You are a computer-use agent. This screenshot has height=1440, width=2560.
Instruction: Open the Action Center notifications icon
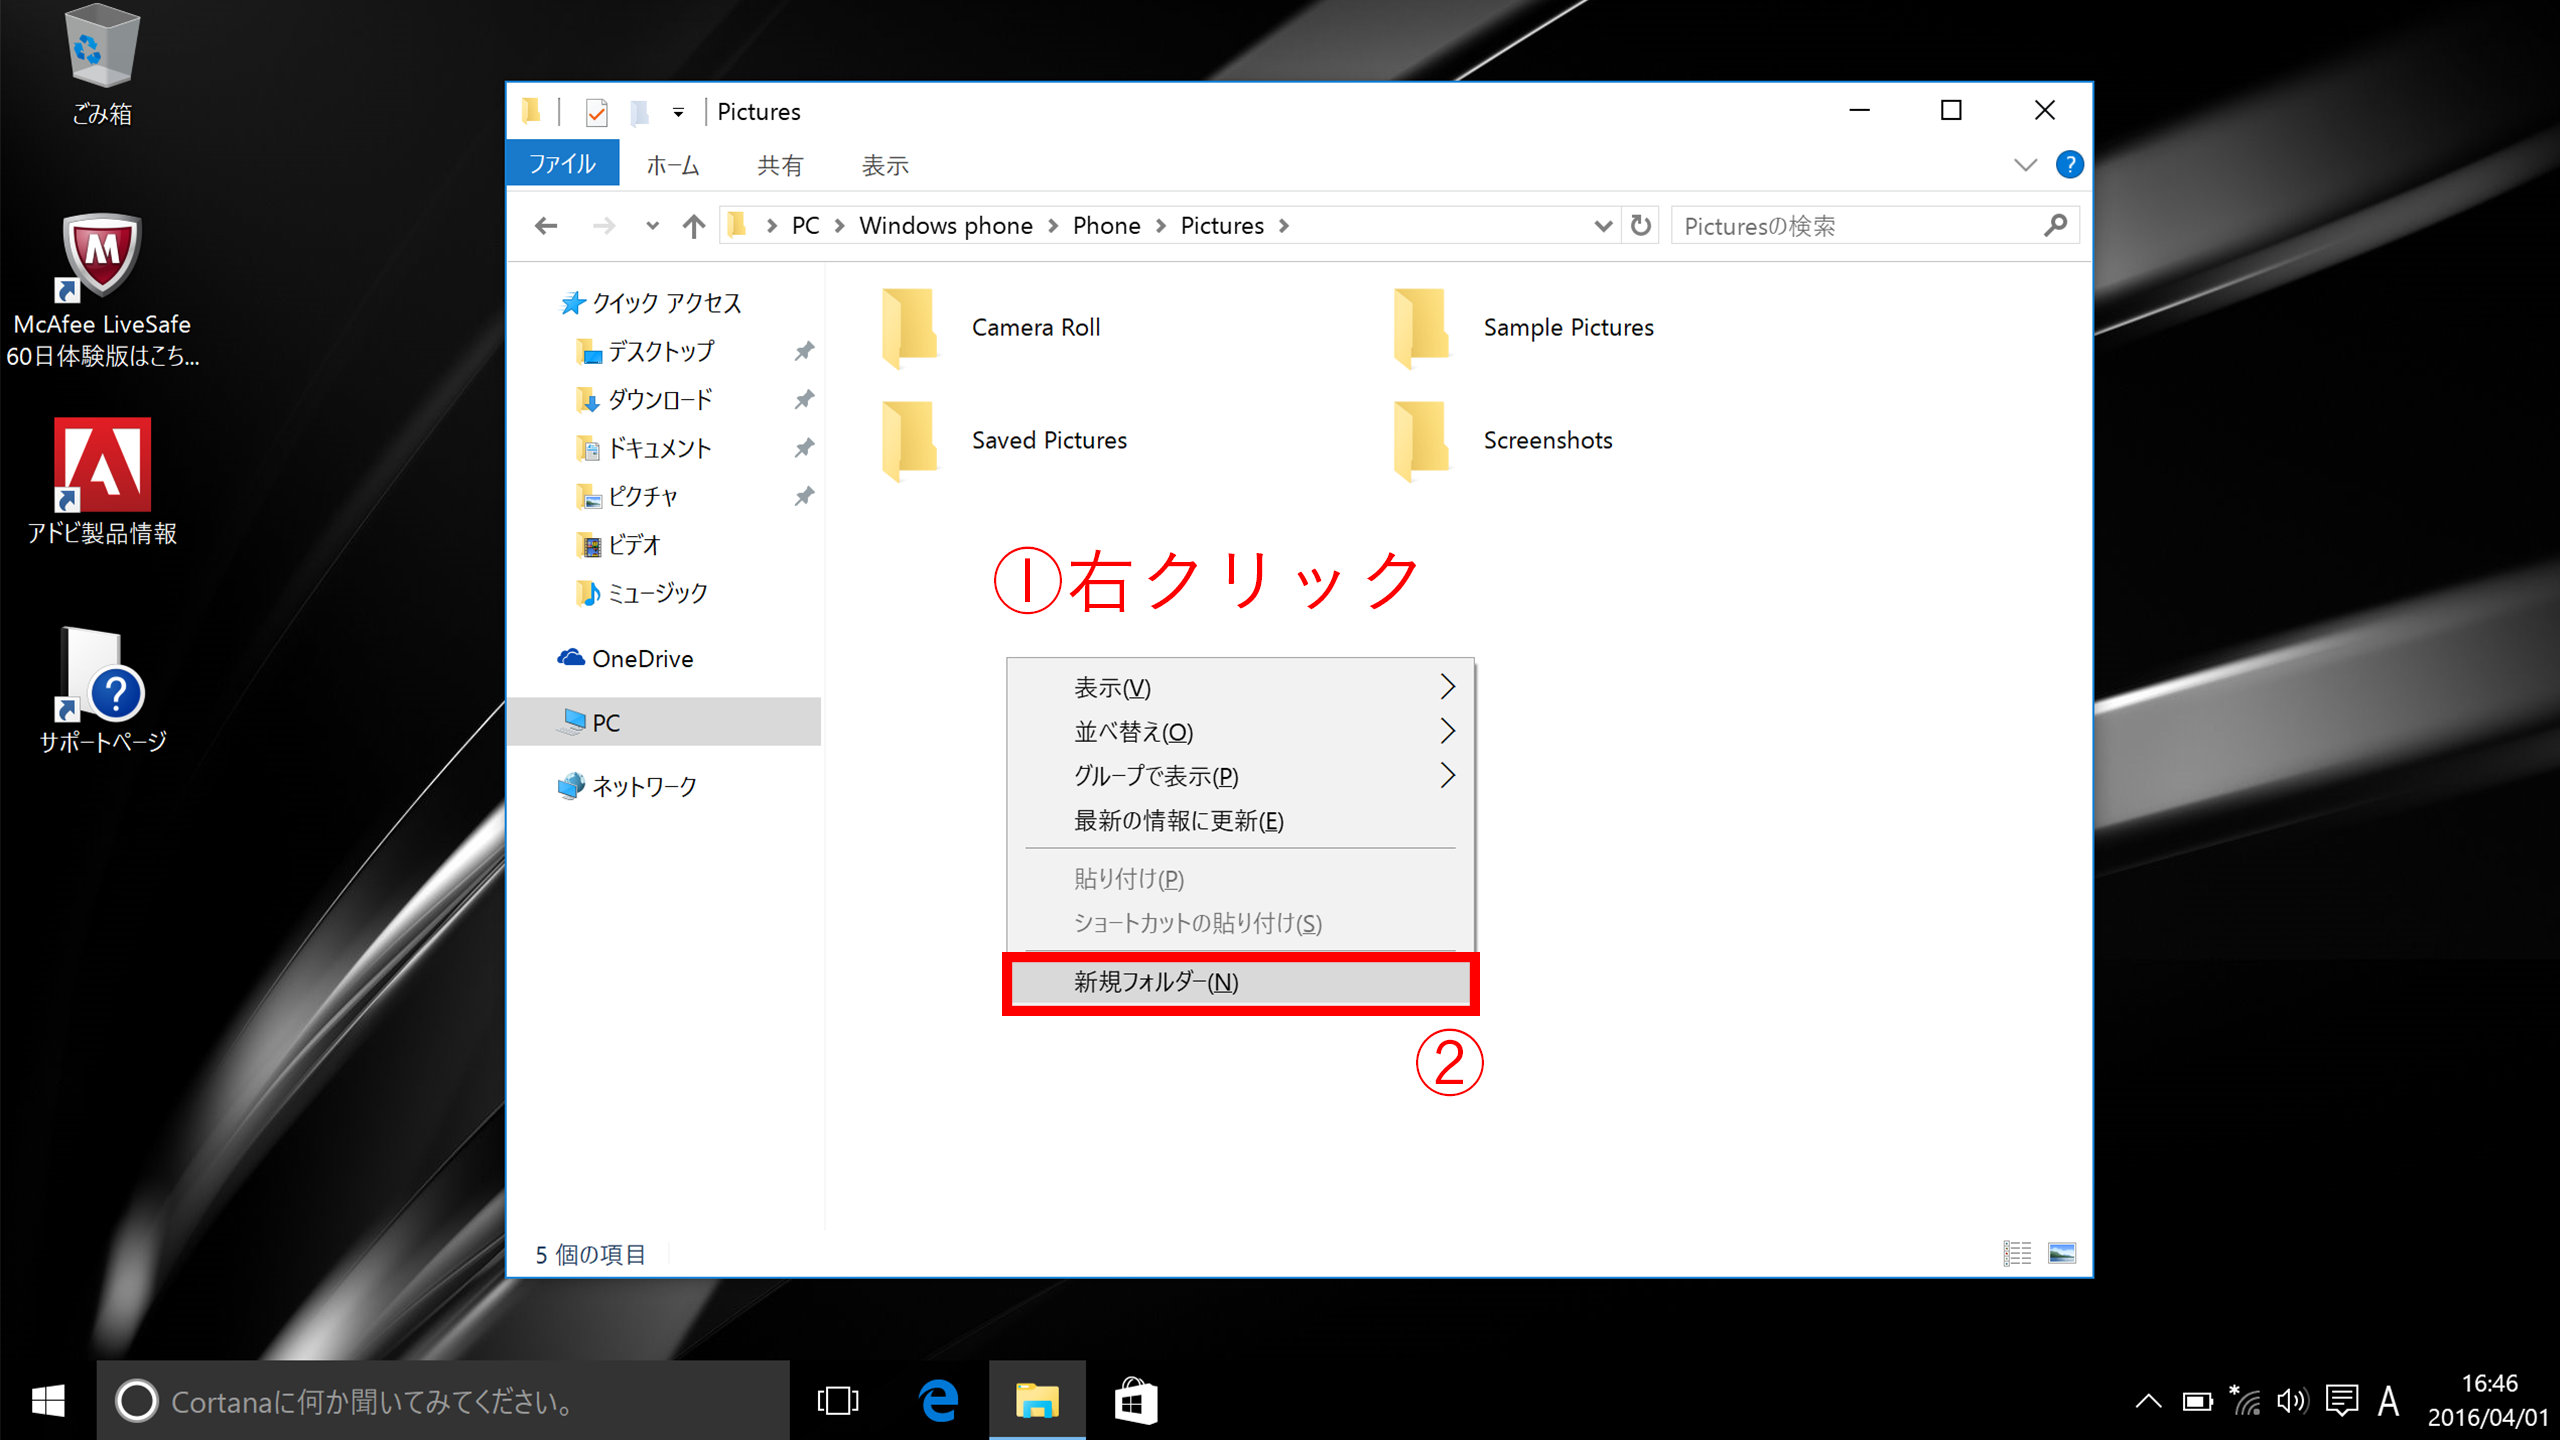click(x=2341, y=1401)
